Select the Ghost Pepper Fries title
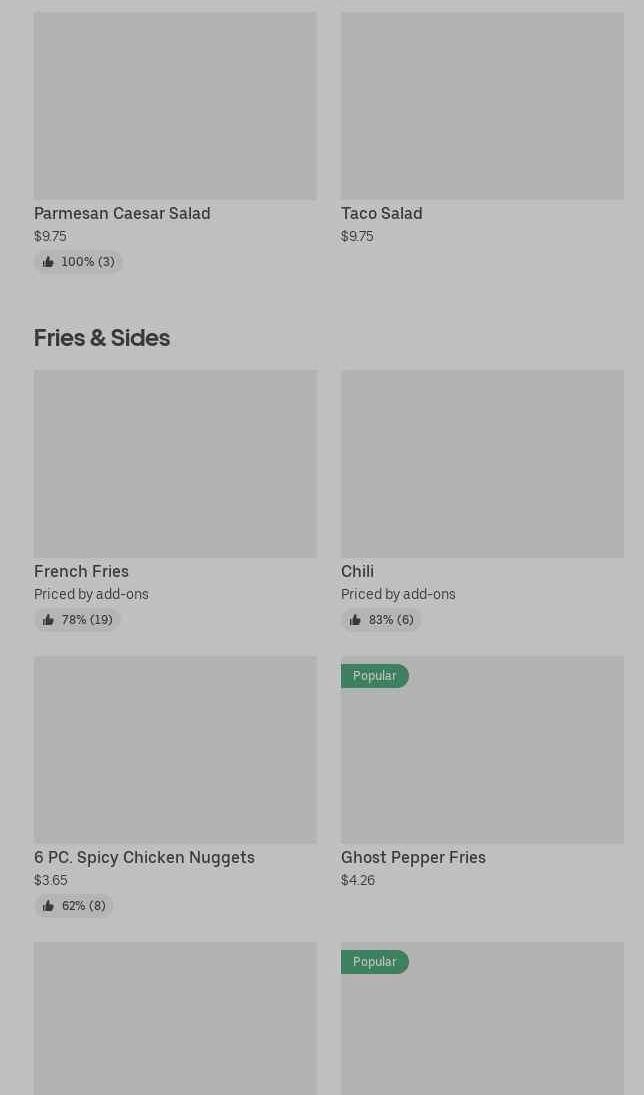Screen dimensions: 644x1095 (413, 858)
